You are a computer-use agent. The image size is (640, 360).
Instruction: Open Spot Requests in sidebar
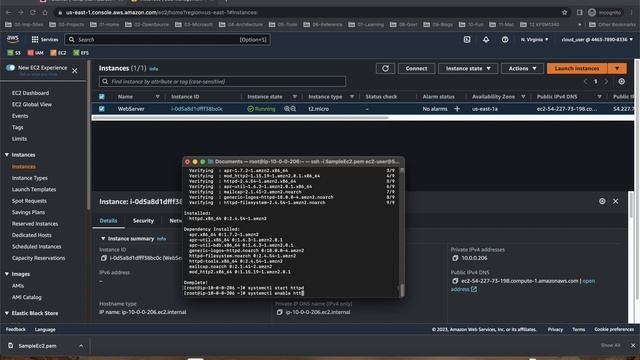click(29, 201)
